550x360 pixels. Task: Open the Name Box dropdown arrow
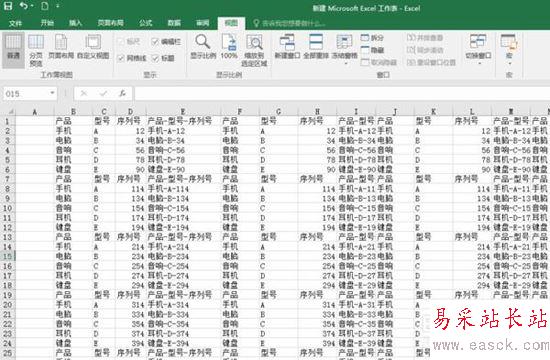(x=52, y=93)
